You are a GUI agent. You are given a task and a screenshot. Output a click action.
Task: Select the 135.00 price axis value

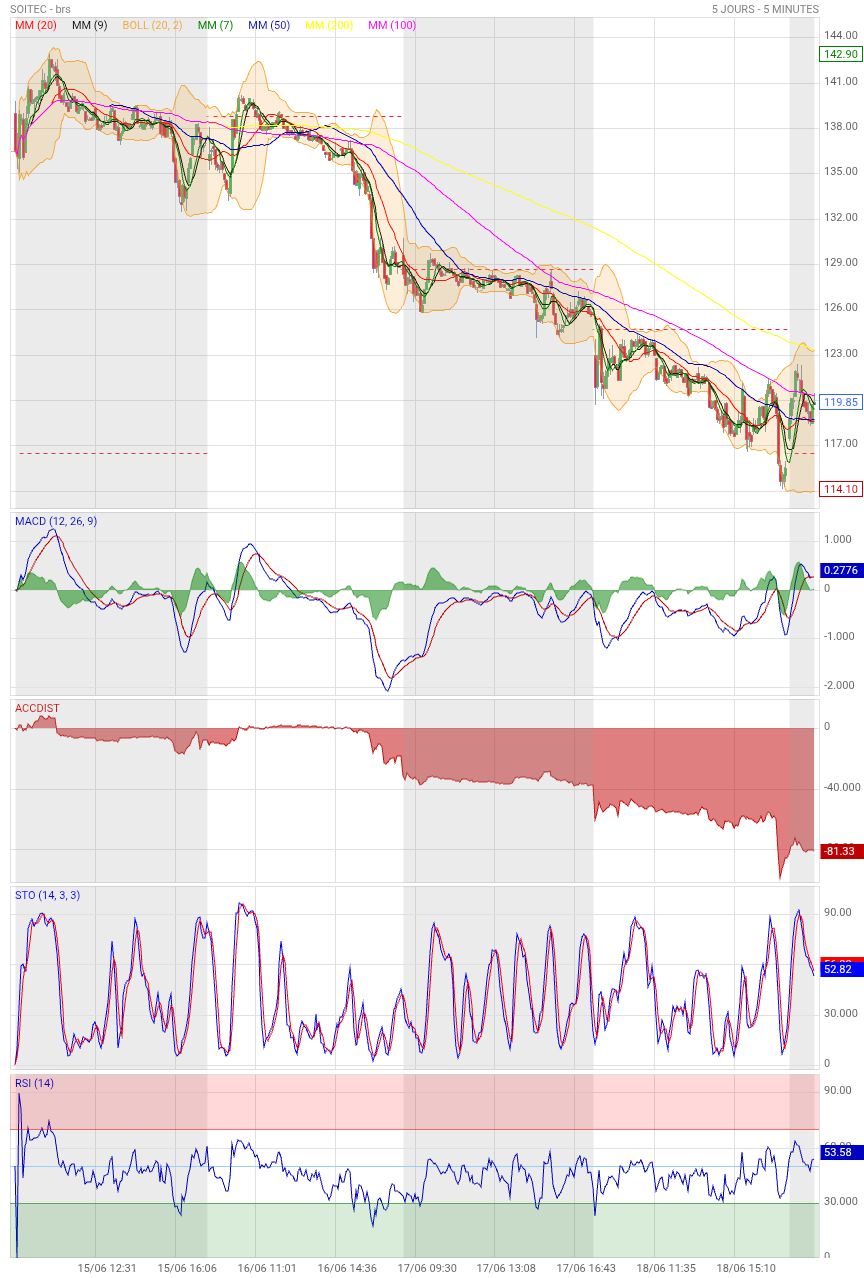click(840, 171)
